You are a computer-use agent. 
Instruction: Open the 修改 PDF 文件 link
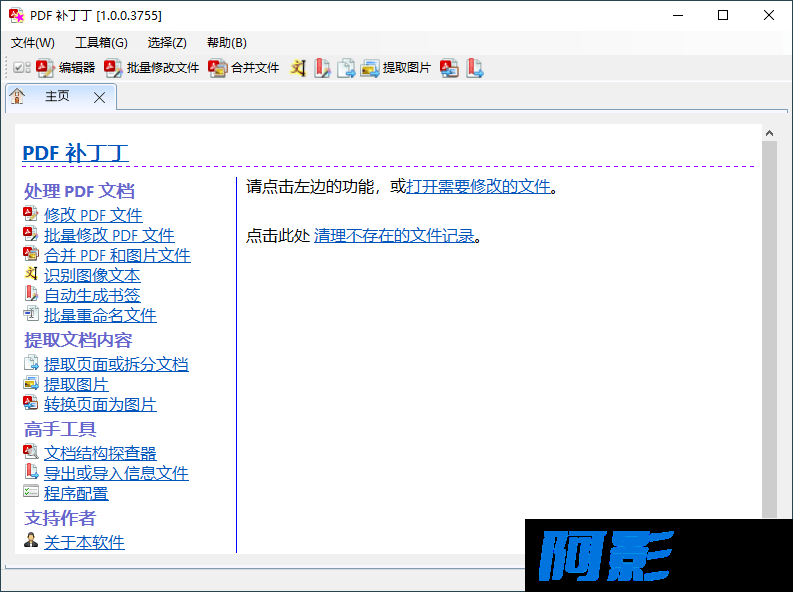[x=93, y=215]
